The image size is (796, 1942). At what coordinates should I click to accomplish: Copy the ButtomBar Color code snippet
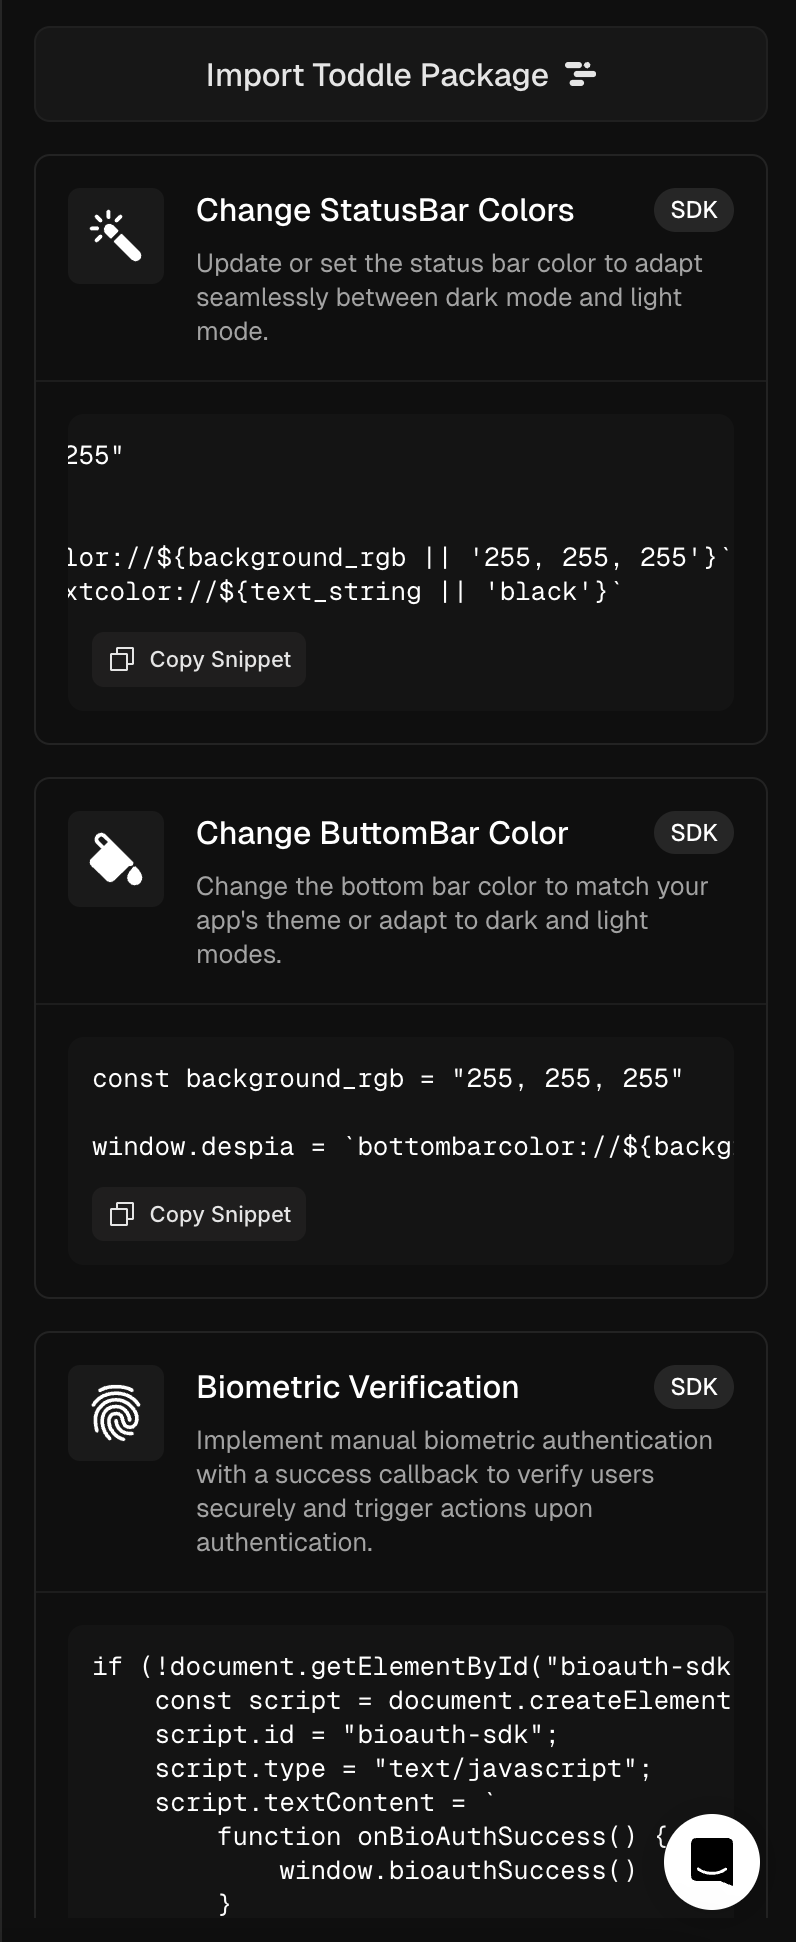click(199, 1214)
